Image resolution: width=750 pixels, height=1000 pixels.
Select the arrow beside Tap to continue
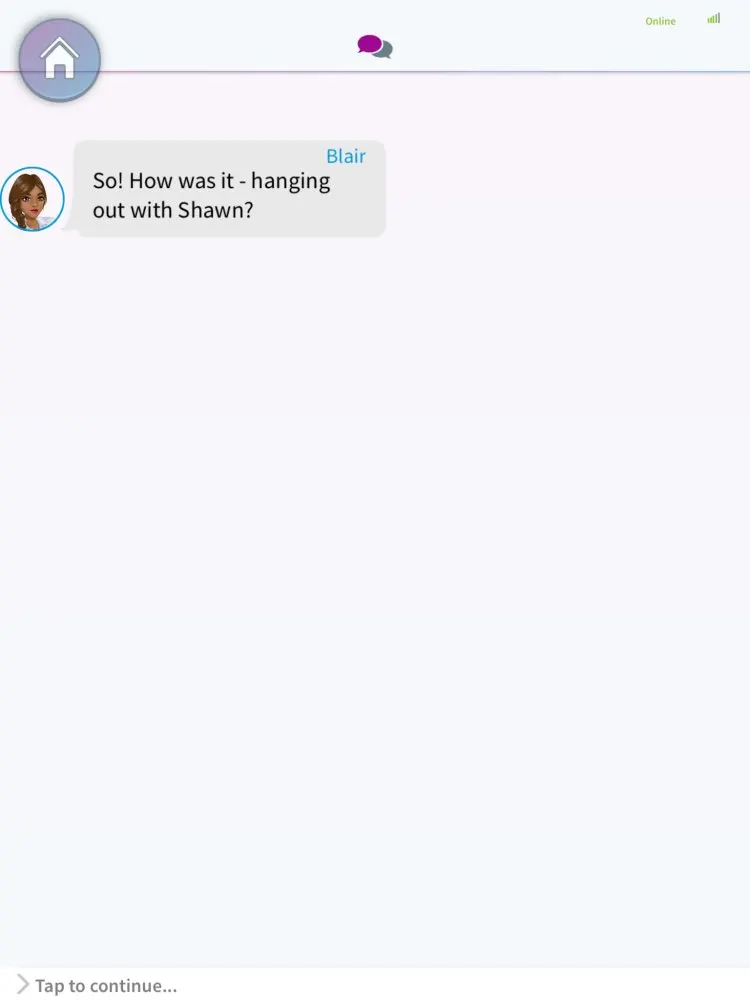click(22, 984)
